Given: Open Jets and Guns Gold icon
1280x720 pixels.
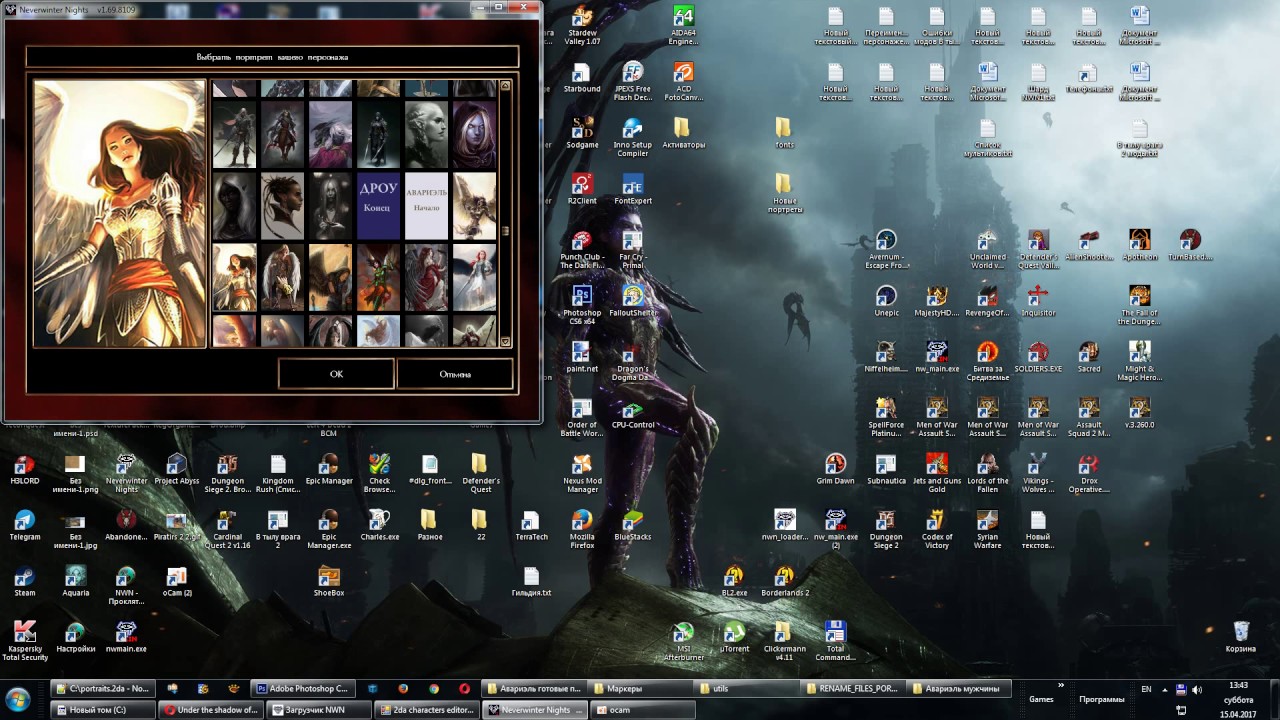Looking at the screenshot, I should coord(936,474).
